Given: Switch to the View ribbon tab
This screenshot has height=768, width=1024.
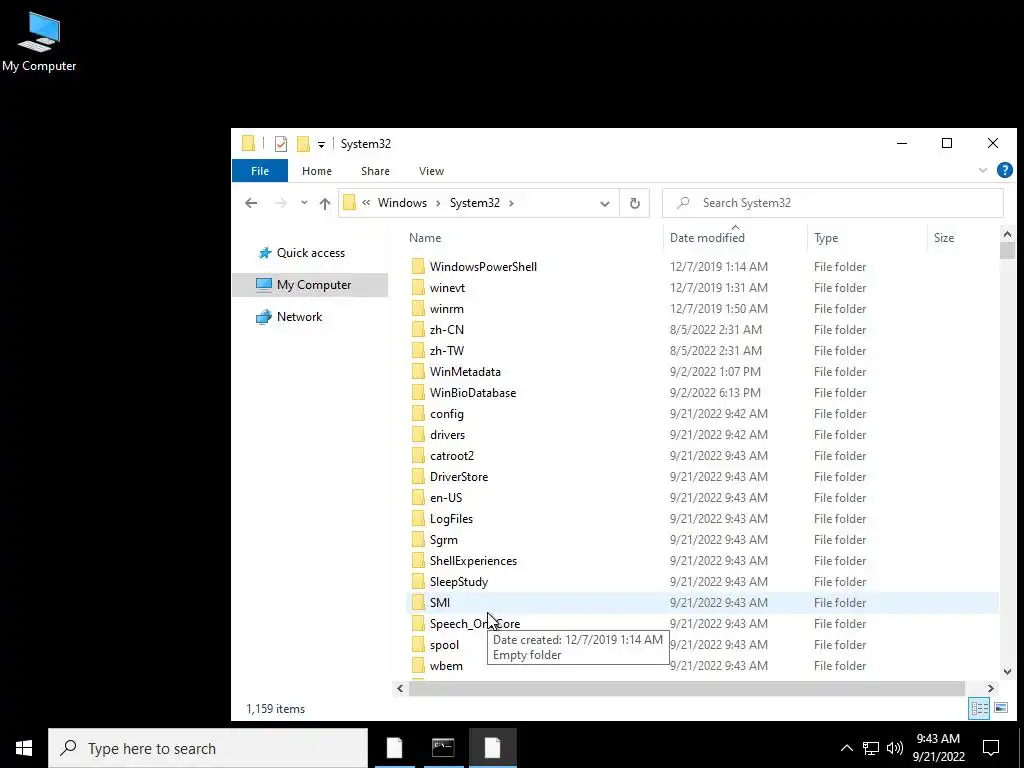Looking at the screenshot, I should coord(431,171).
